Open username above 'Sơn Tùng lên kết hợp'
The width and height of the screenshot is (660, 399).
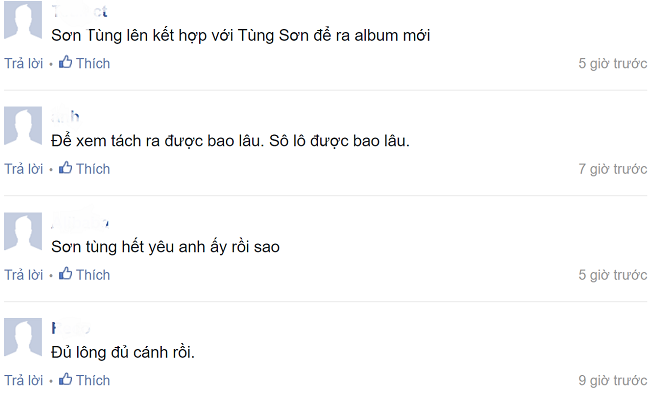pos(79,11)
